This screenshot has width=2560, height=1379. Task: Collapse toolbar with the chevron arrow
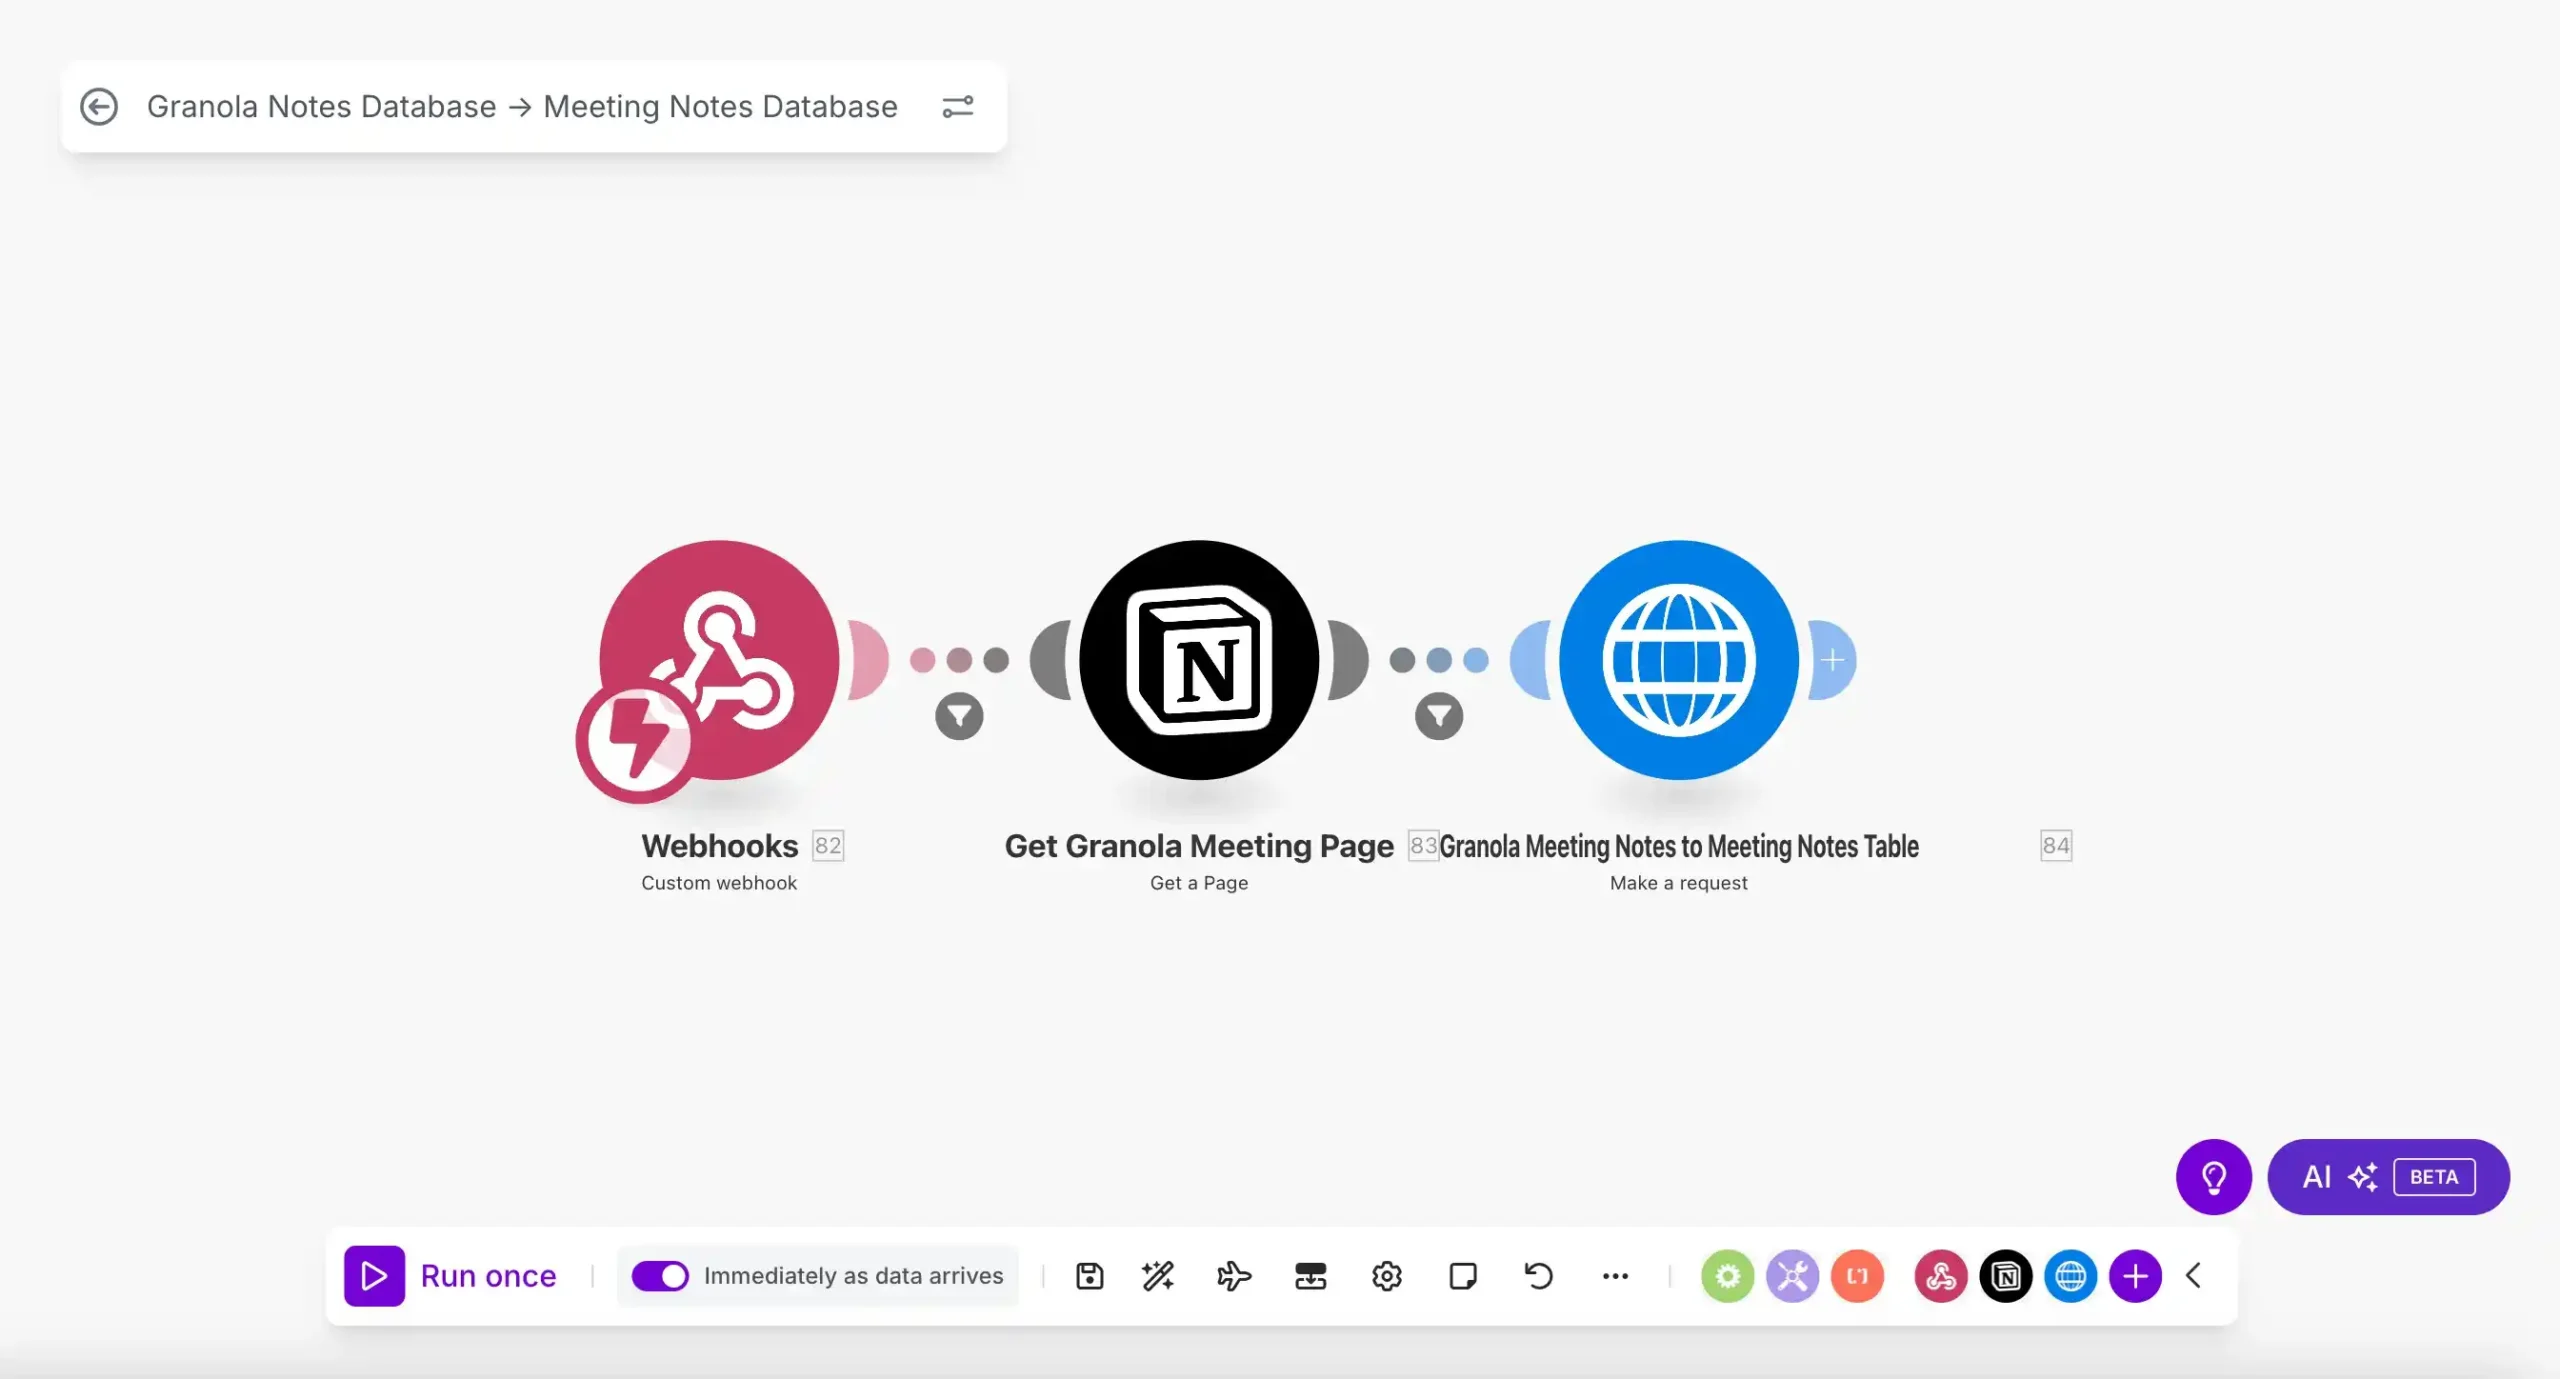click(x=2194, y=1276)
